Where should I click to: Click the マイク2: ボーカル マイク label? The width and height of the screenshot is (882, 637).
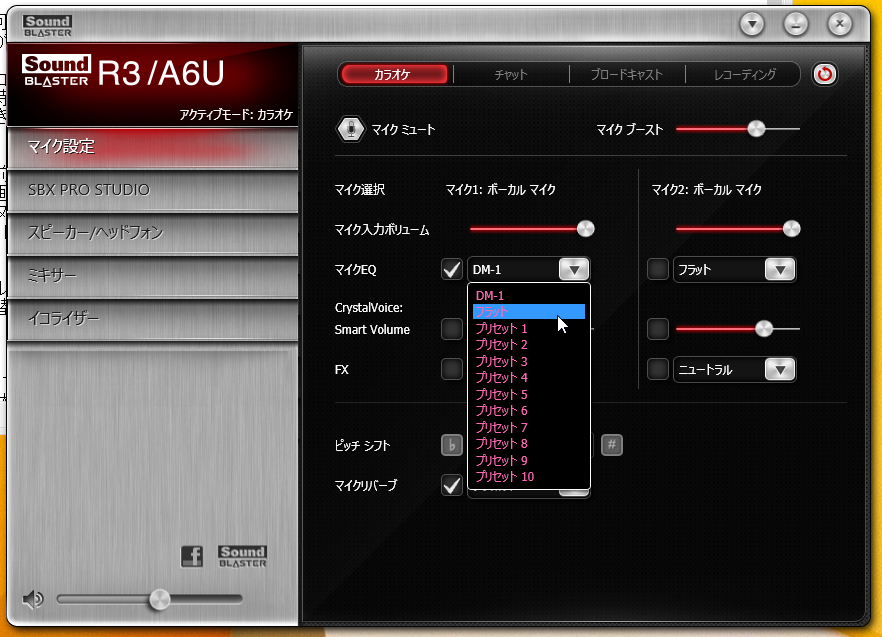706,190
